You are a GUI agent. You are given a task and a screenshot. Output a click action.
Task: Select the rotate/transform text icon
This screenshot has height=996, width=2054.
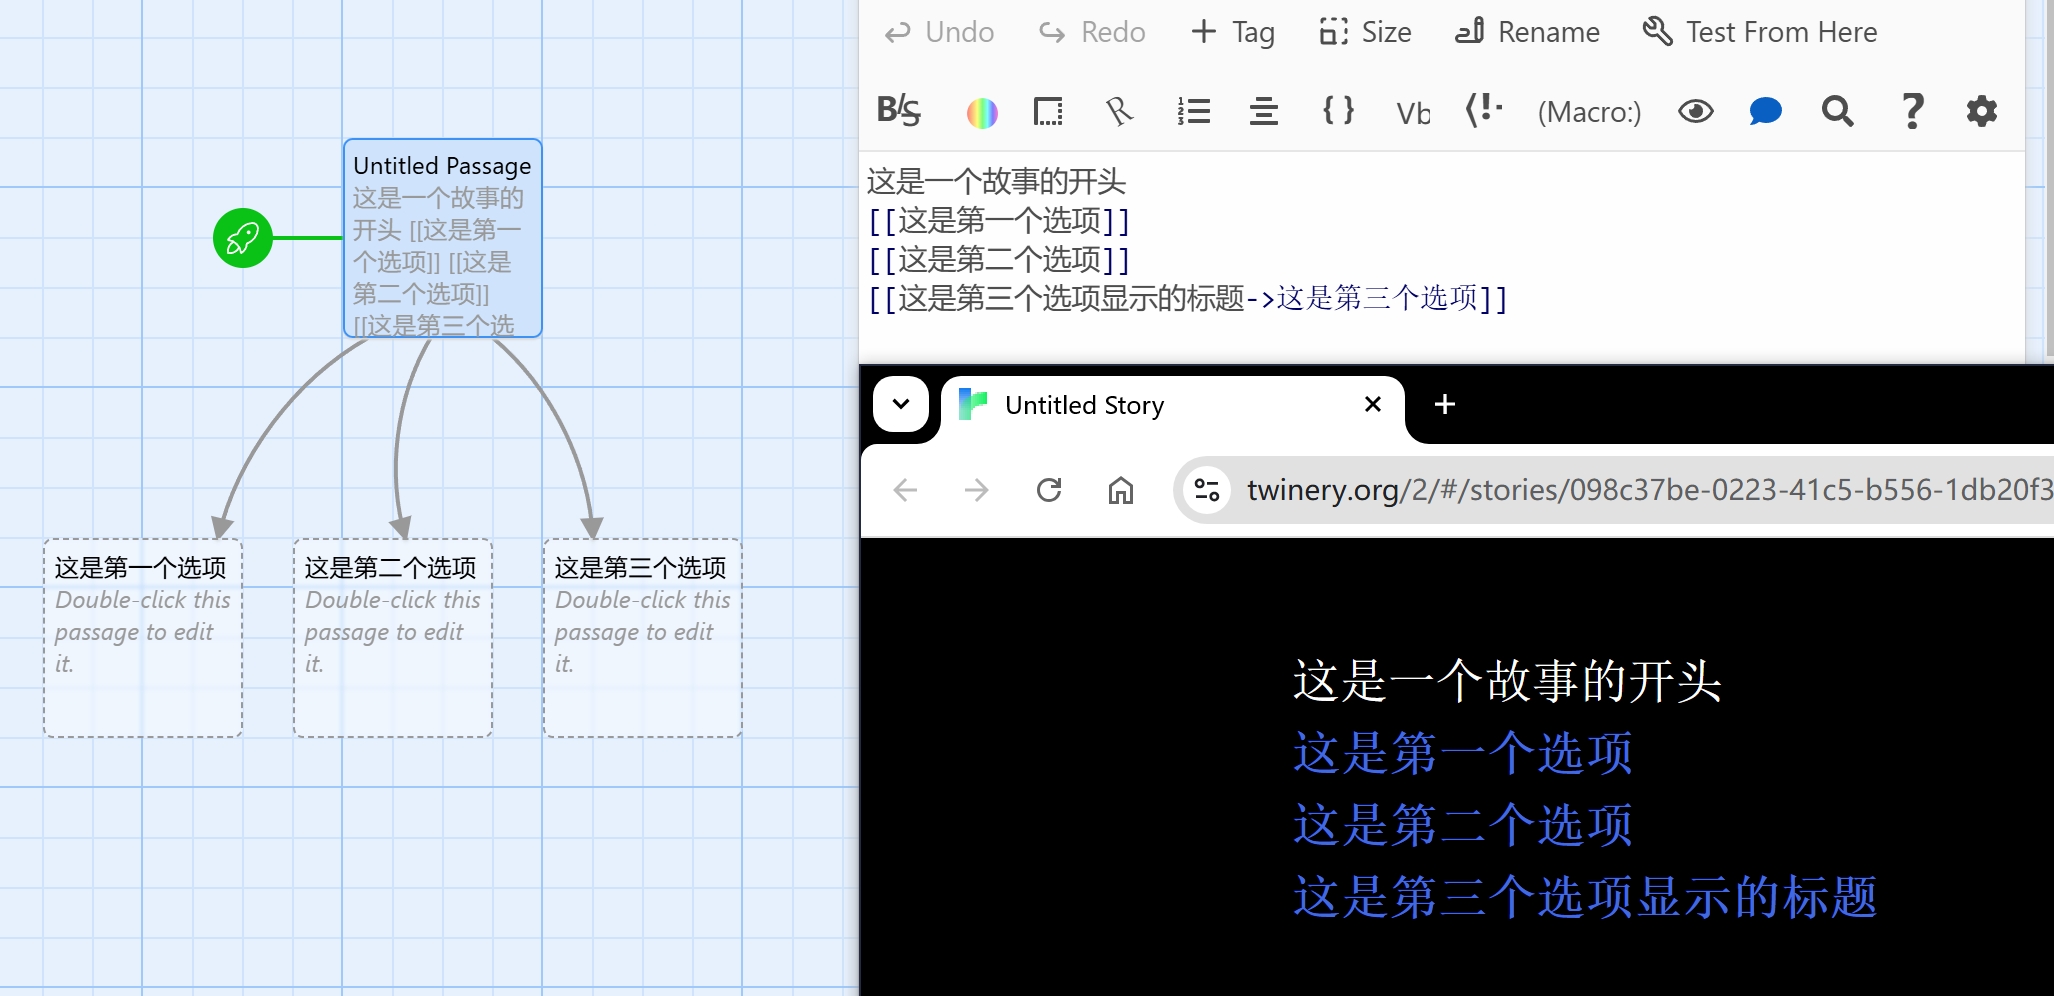click(x=1119, y=111)
